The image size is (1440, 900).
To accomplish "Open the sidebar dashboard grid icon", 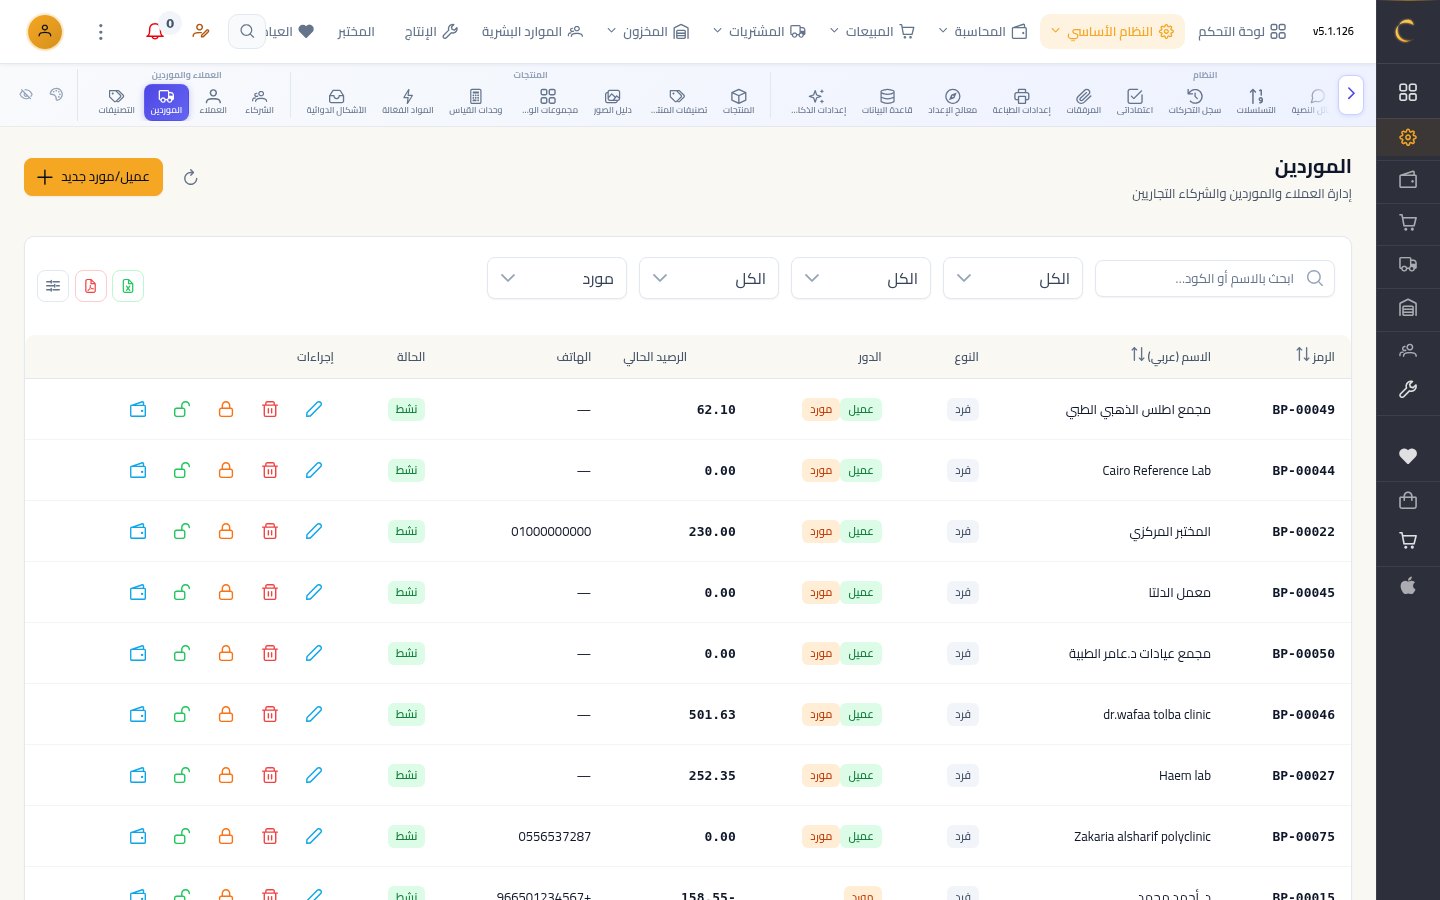I will click(1408, 92).
